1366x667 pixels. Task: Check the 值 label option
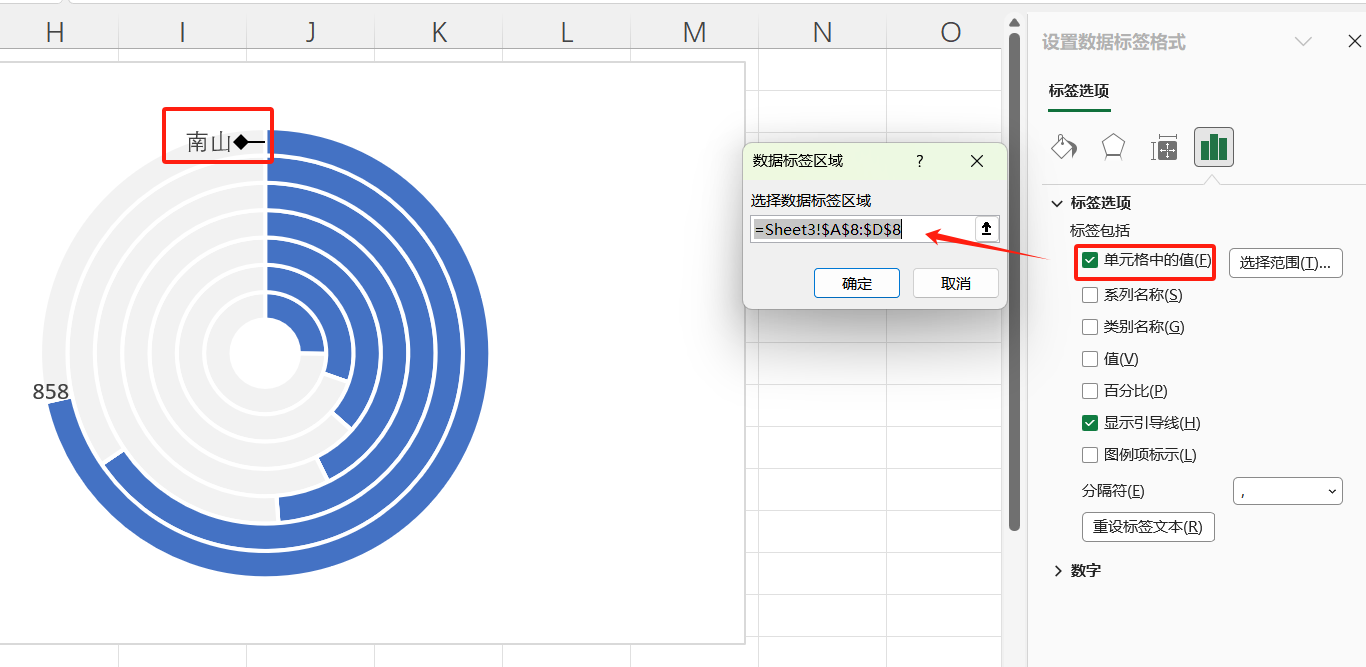1089,358
